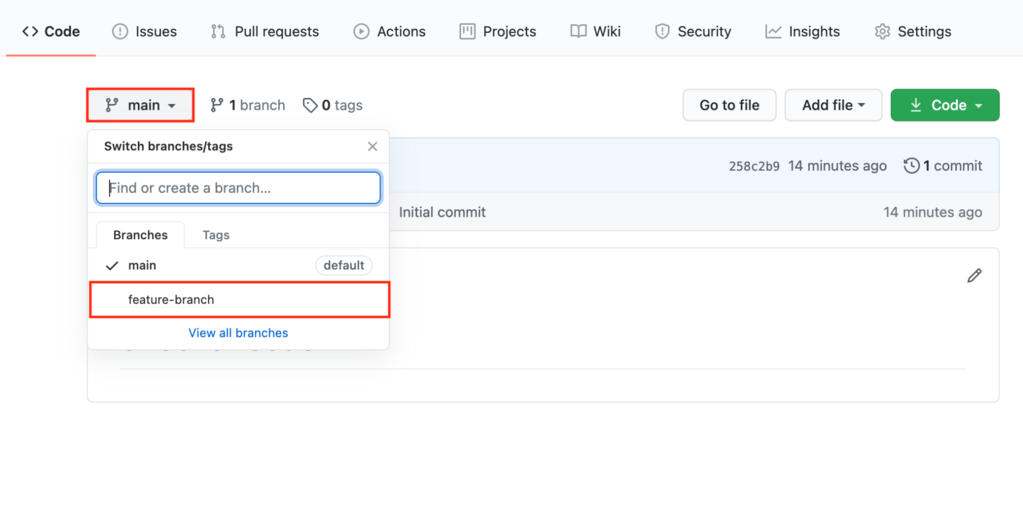Go to the Actions tab
The image size is (1023, 505).
coord(389,31)
